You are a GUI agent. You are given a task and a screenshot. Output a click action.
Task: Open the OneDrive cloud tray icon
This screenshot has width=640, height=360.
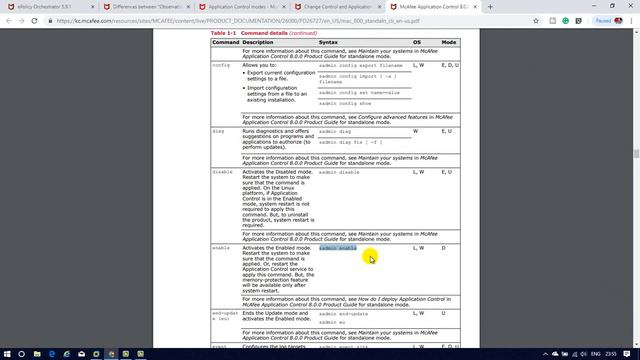pos(555,354)
